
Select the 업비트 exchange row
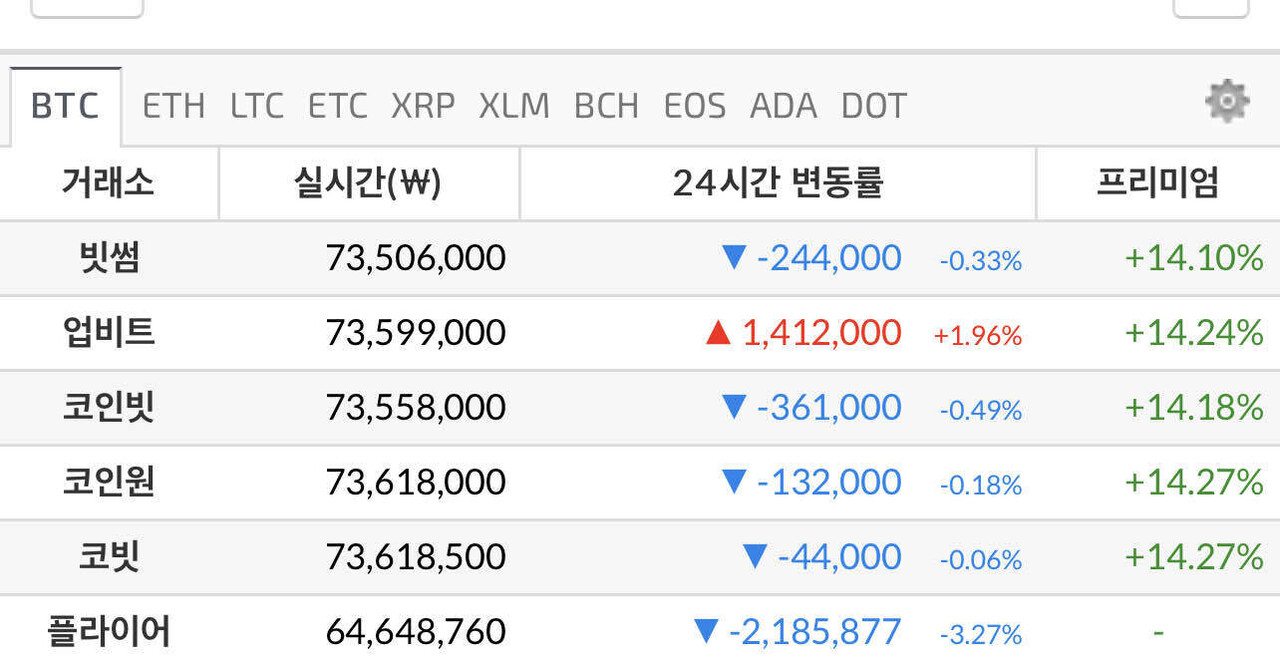point(108,332)
